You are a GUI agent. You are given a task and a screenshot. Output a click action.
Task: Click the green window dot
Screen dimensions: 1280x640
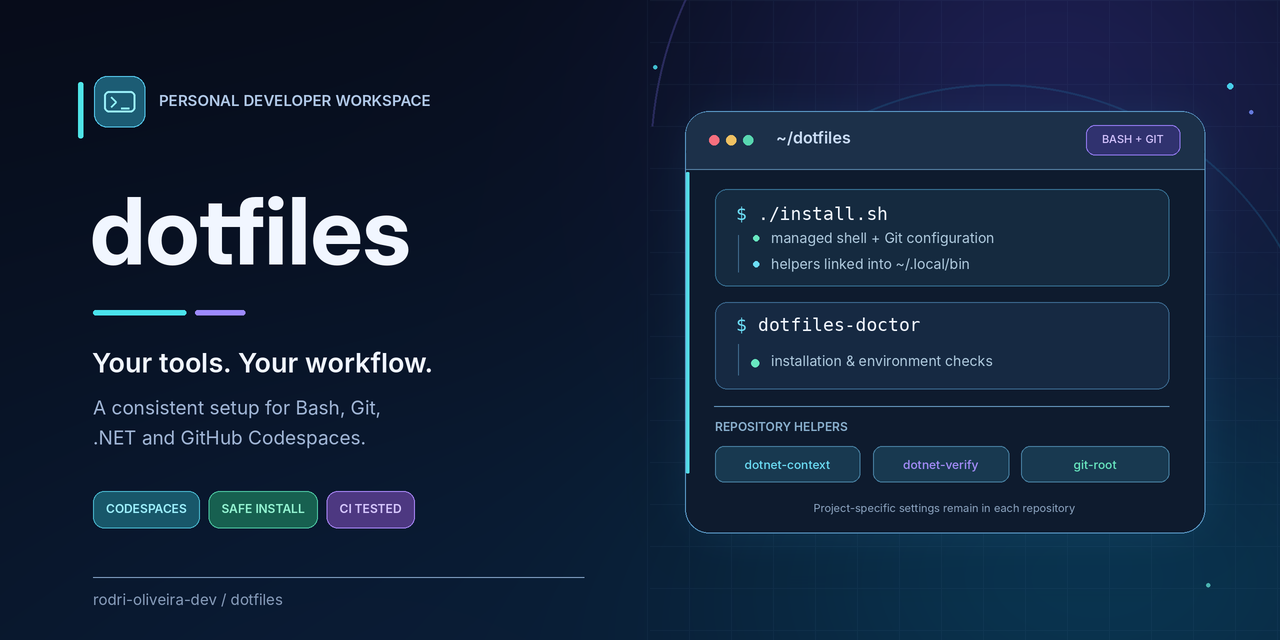click(748, 140)
